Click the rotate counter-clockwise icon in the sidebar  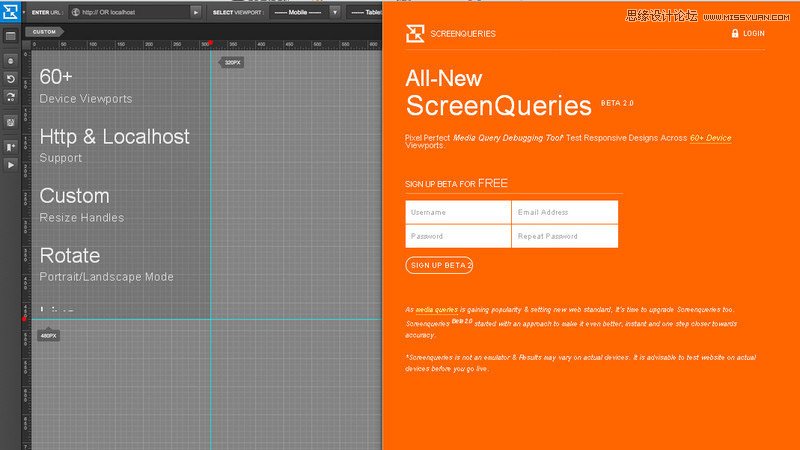pos(10,79)
